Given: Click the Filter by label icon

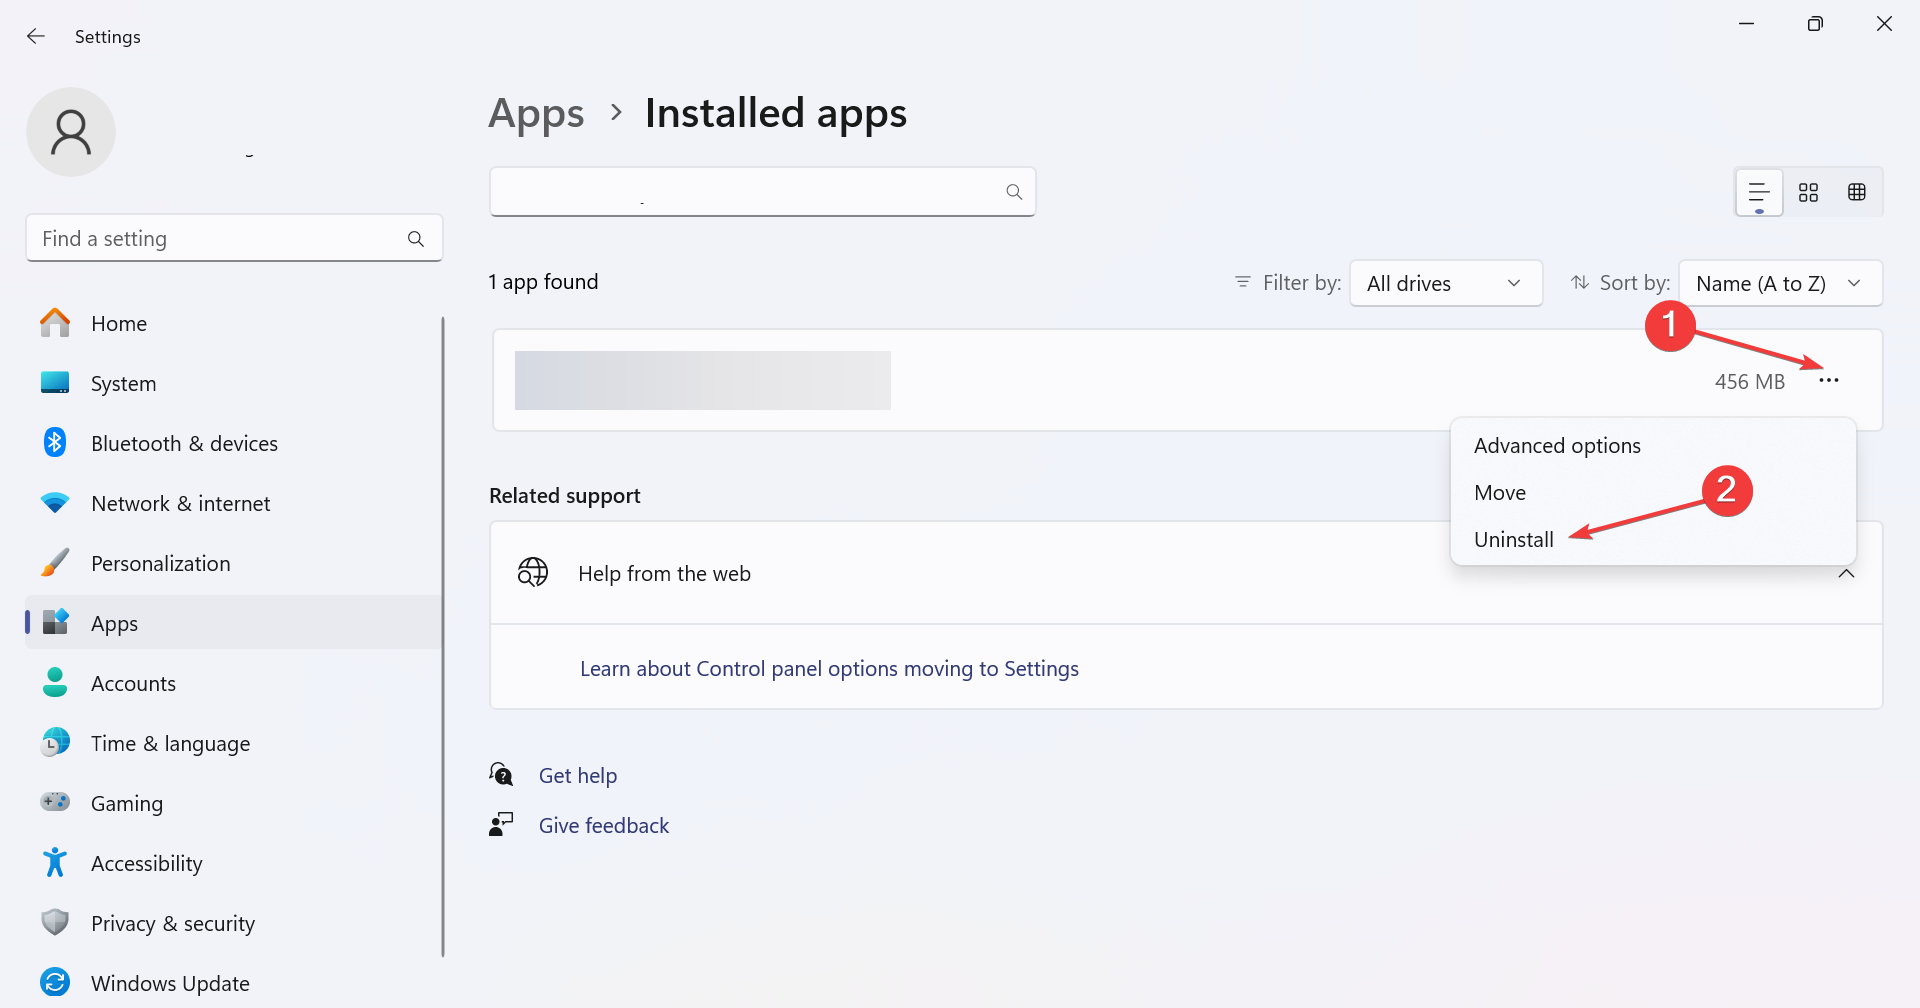Looking at the screenshot, I should point(1243,282).
